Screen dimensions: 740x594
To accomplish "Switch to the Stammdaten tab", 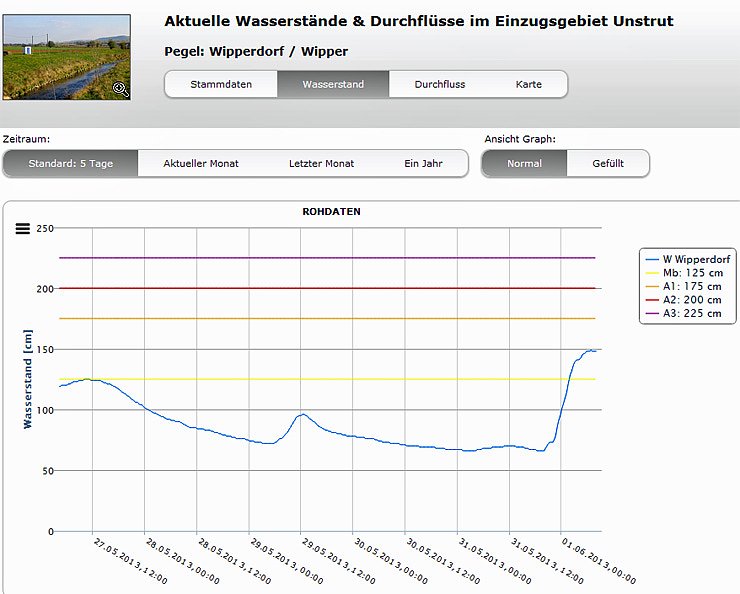I will click(x=221, y=84).
